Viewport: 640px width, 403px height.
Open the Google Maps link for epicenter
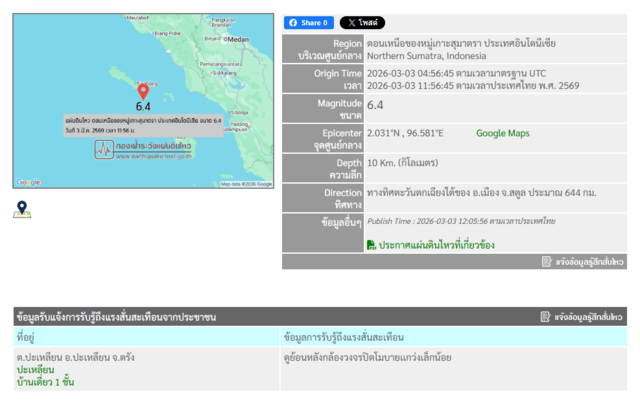pos(502,133)
